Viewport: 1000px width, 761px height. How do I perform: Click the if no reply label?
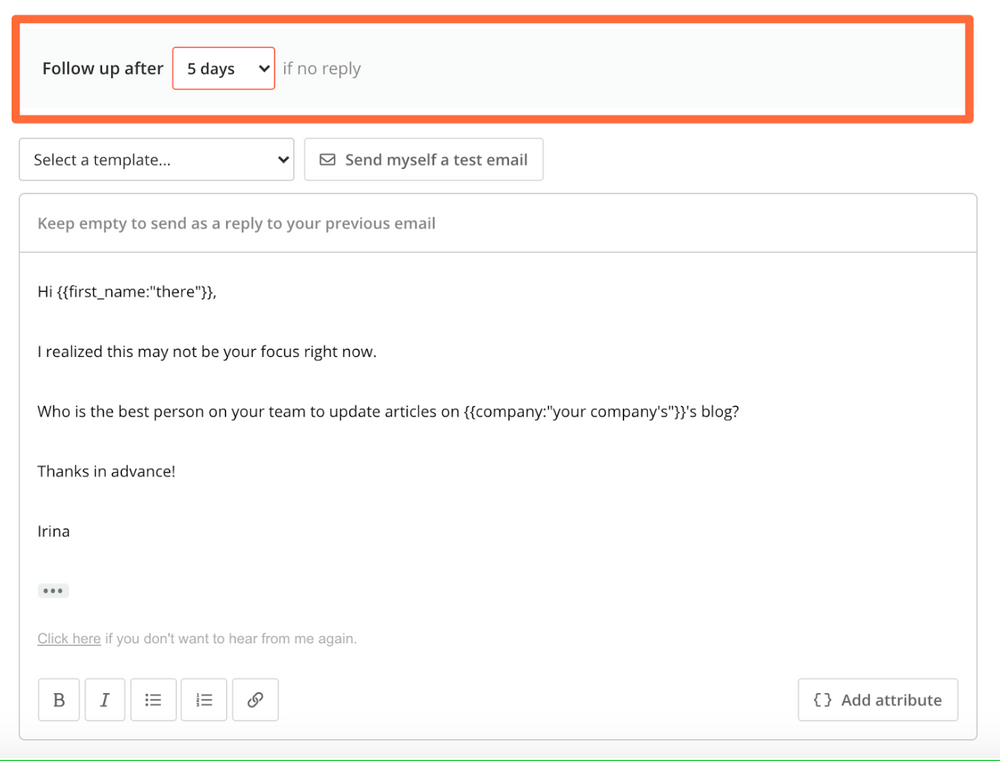pyautogui.click(x=321, y=68)
